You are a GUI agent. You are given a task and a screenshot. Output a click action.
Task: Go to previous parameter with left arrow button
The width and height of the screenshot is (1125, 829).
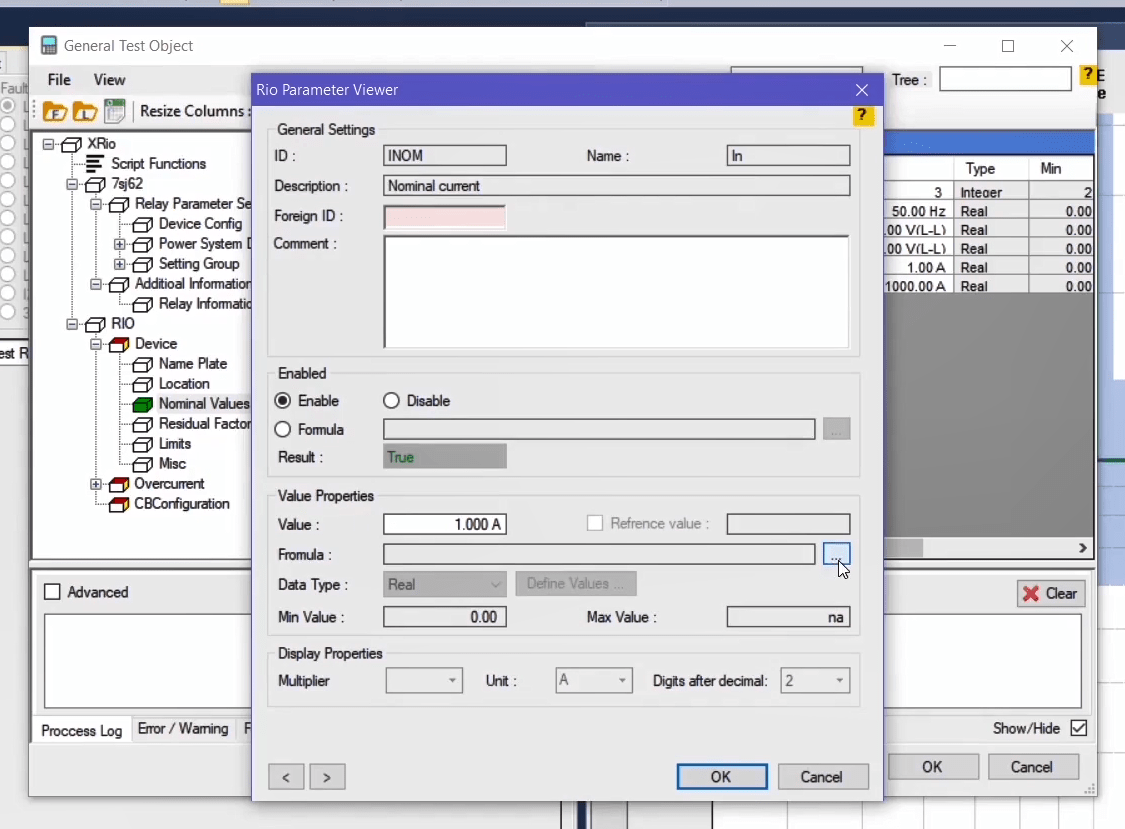pyautogui.click(x=286, y=777)
